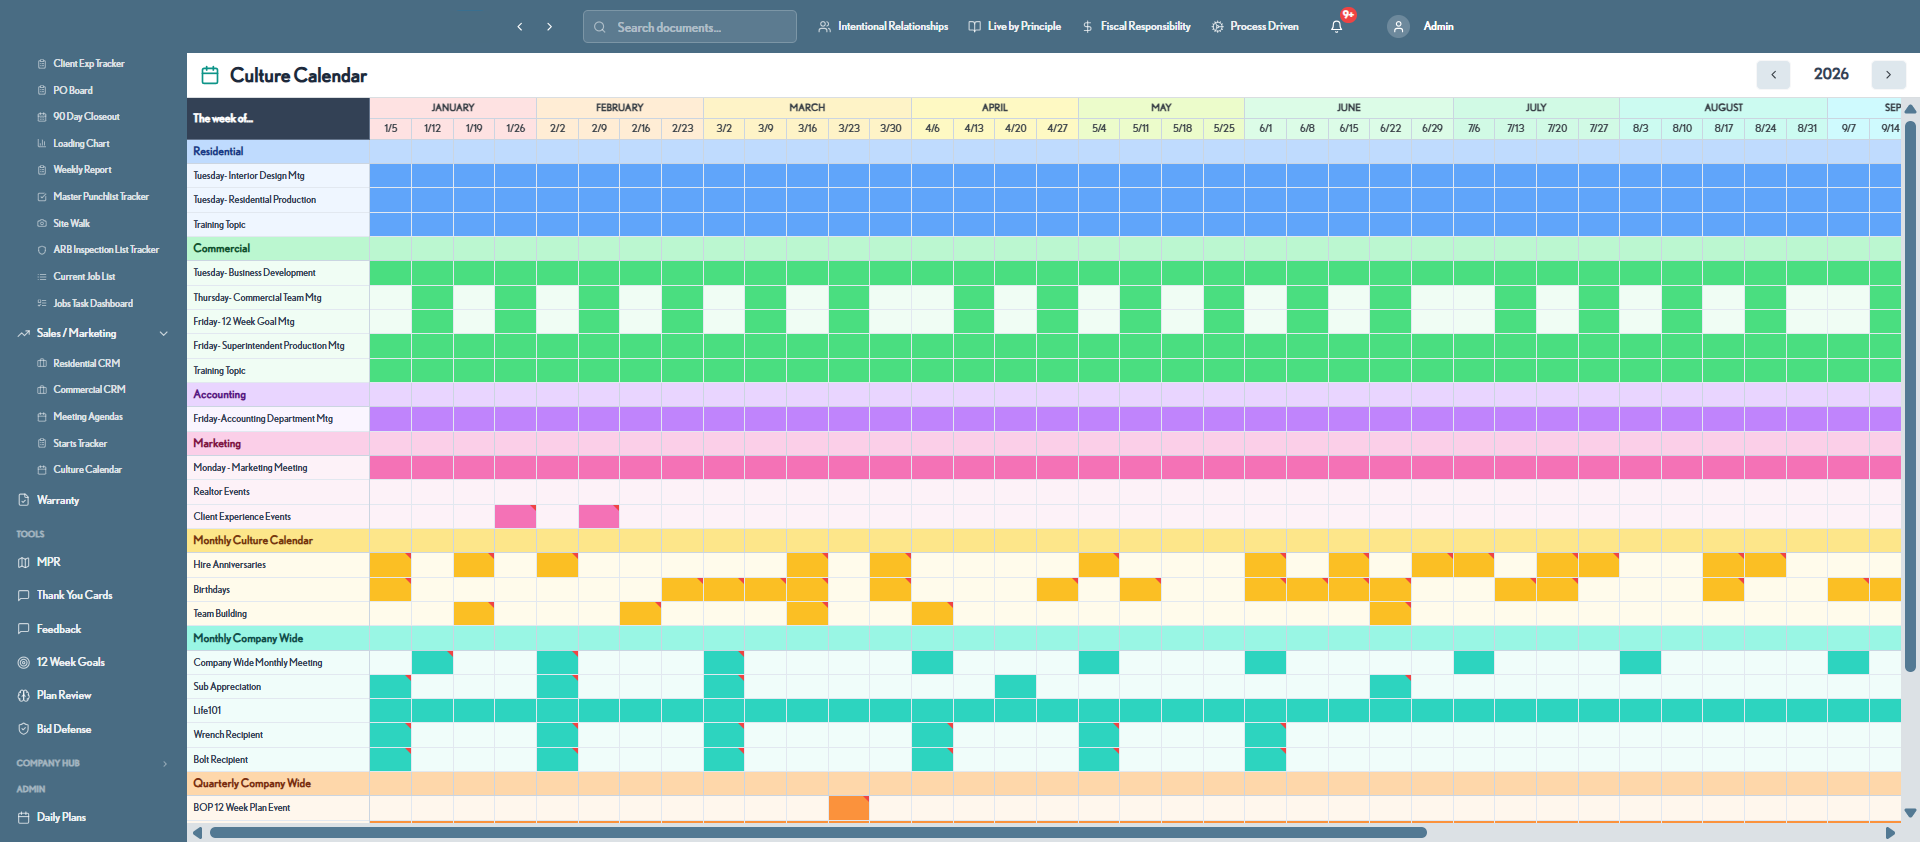The image size is (1920, 842).
Task: Select the pink Client Experience Events cell for 1/26
Action: [515, 516]
